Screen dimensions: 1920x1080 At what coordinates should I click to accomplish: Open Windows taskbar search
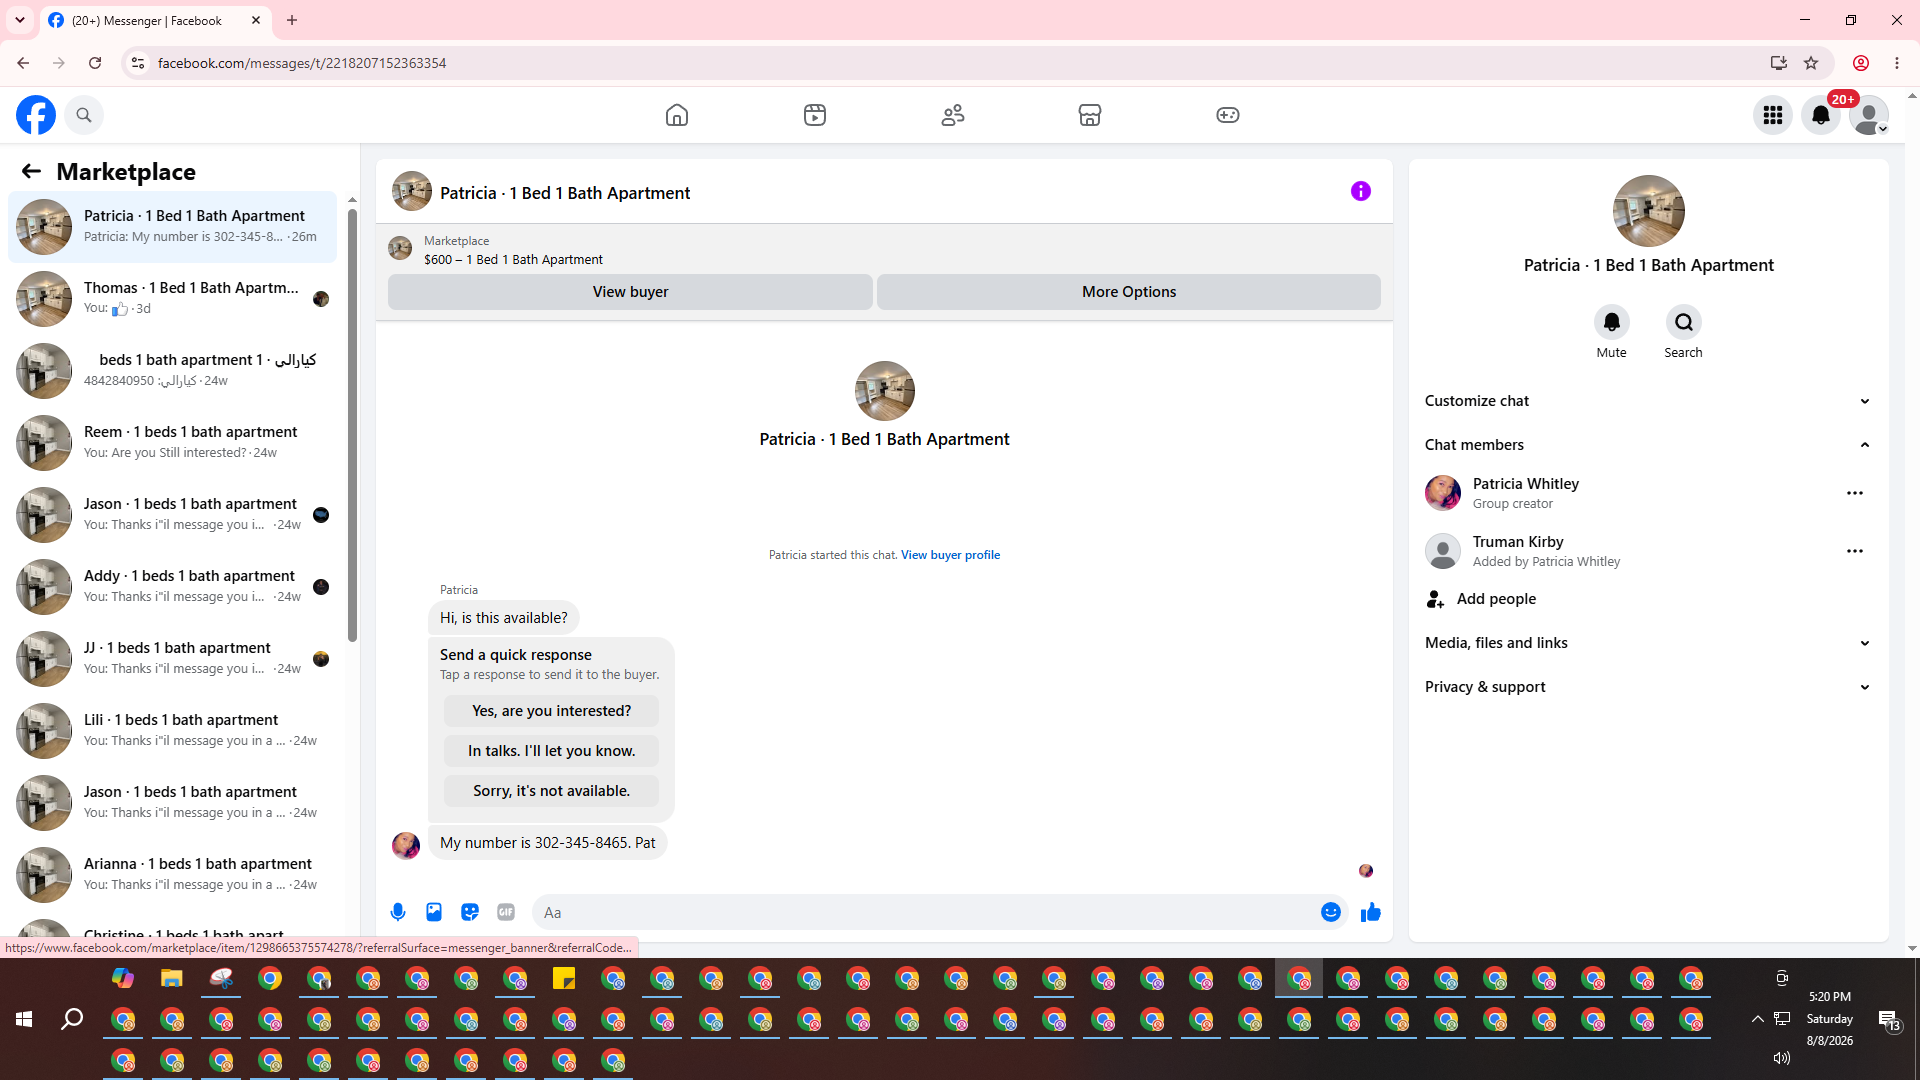[72, 1019]
